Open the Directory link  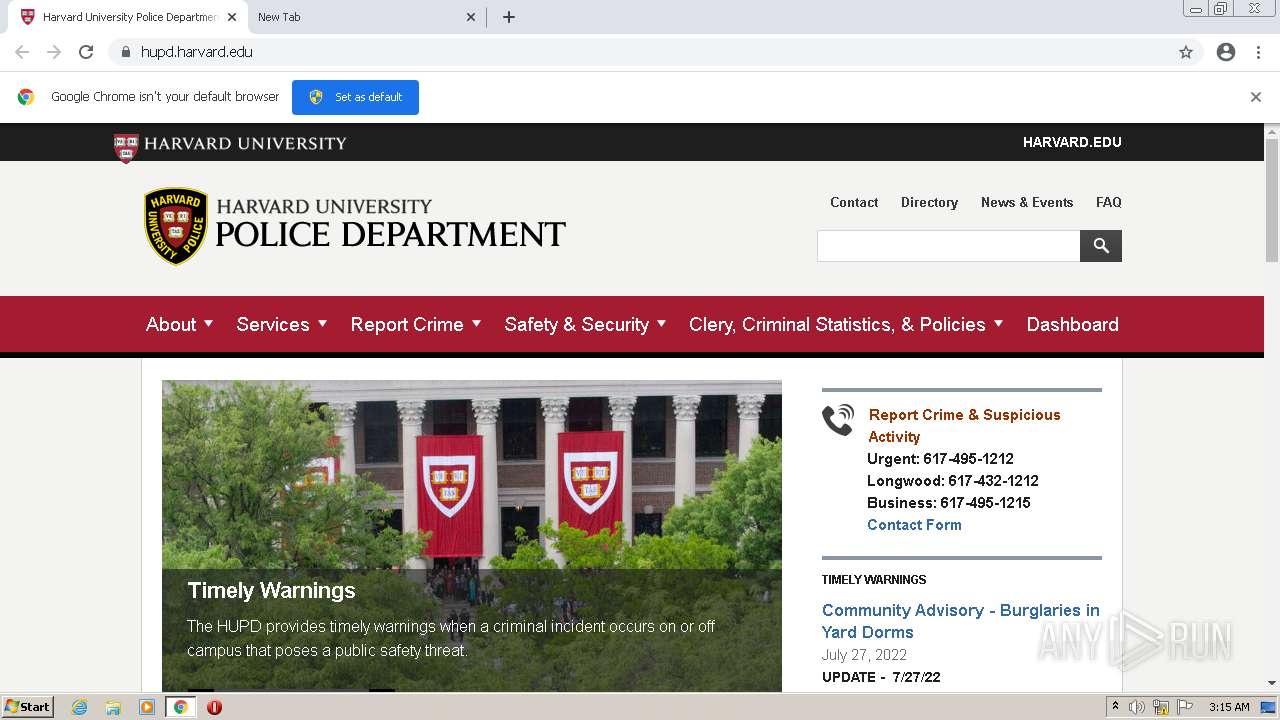[x=929, y=202]
